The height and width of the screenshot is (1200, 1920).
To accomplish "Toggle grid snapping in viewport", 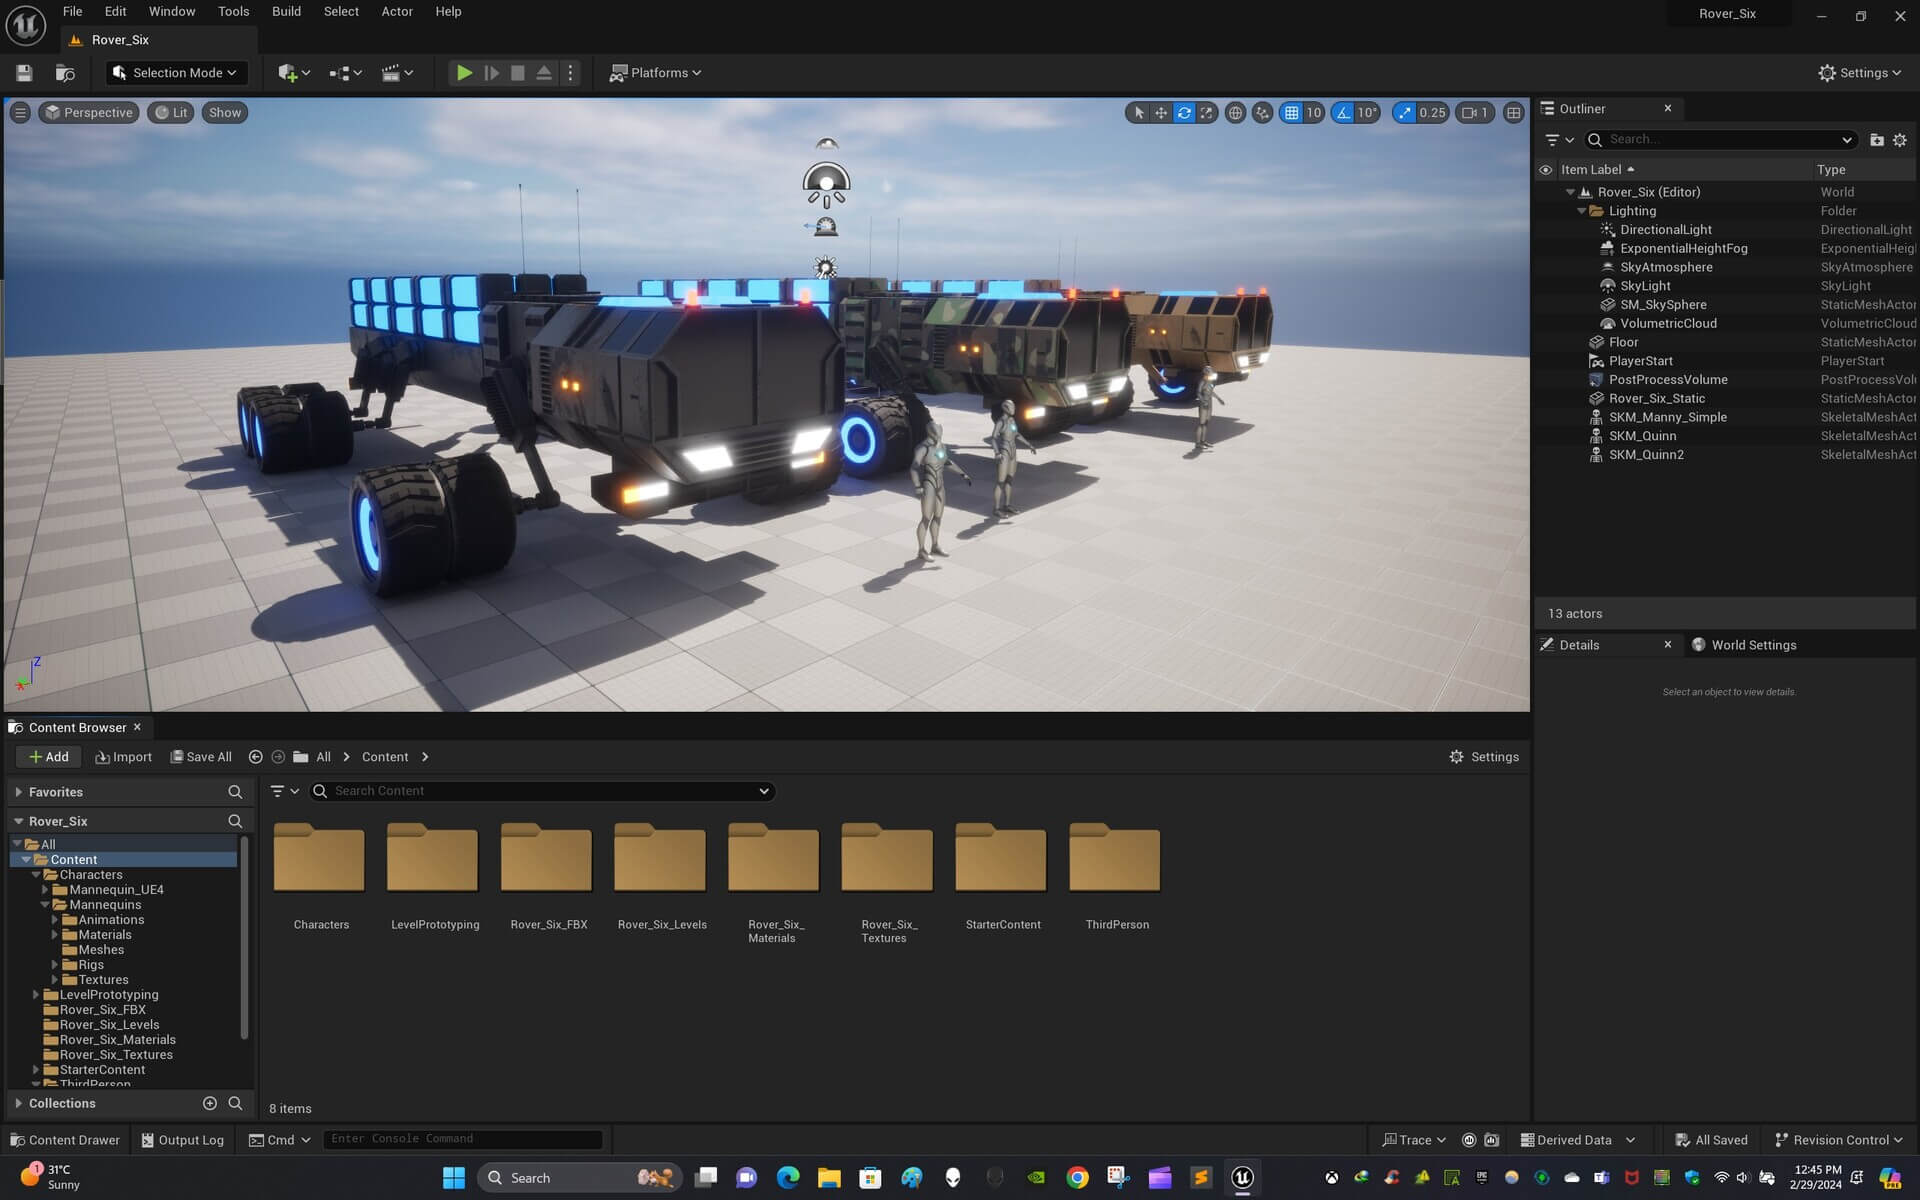I will [x=1292, y=113].
